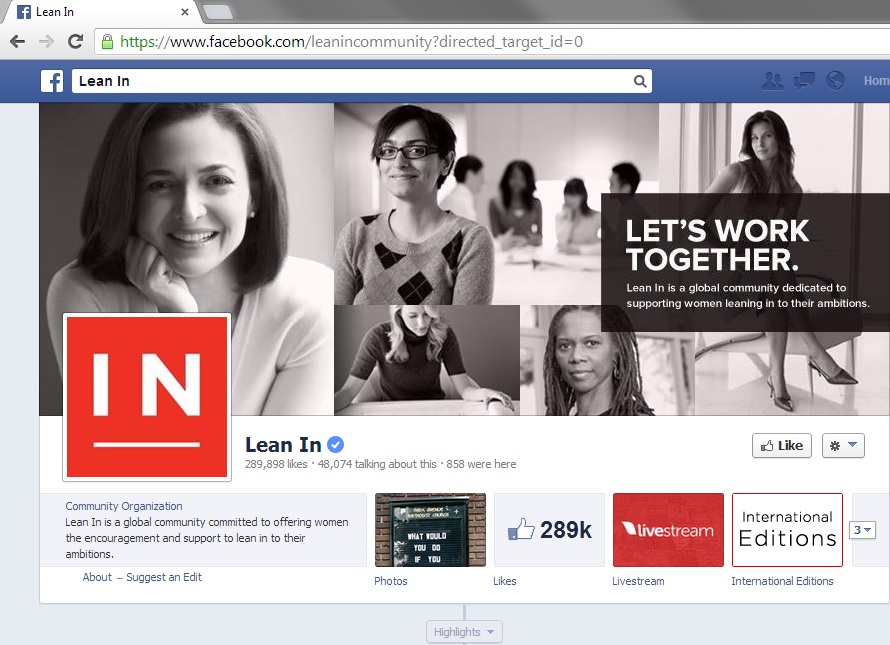Click the verified page checkmark badge
The height and width of the screenshot is (645, 890).
[x=335, y=445]
